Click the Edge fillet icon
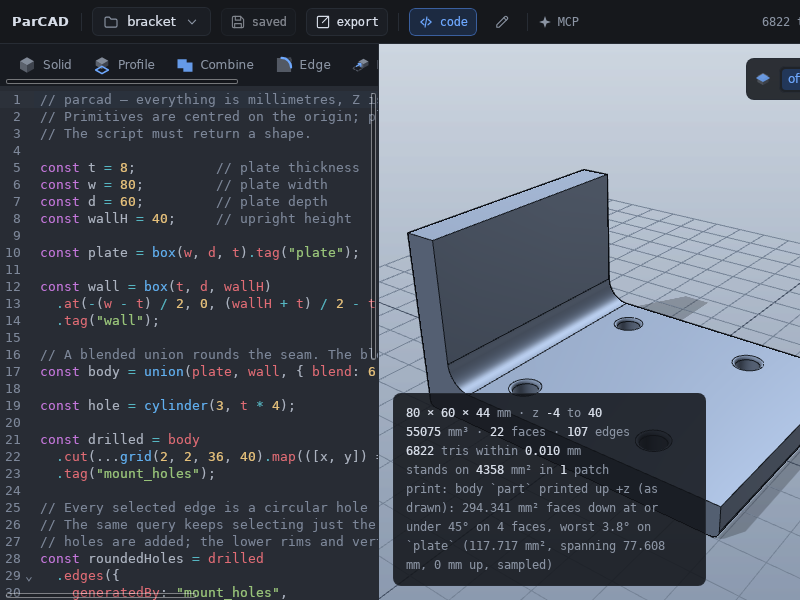Image resolution: width=800 pixels, height=600 pixels. (x=284, y=65)
